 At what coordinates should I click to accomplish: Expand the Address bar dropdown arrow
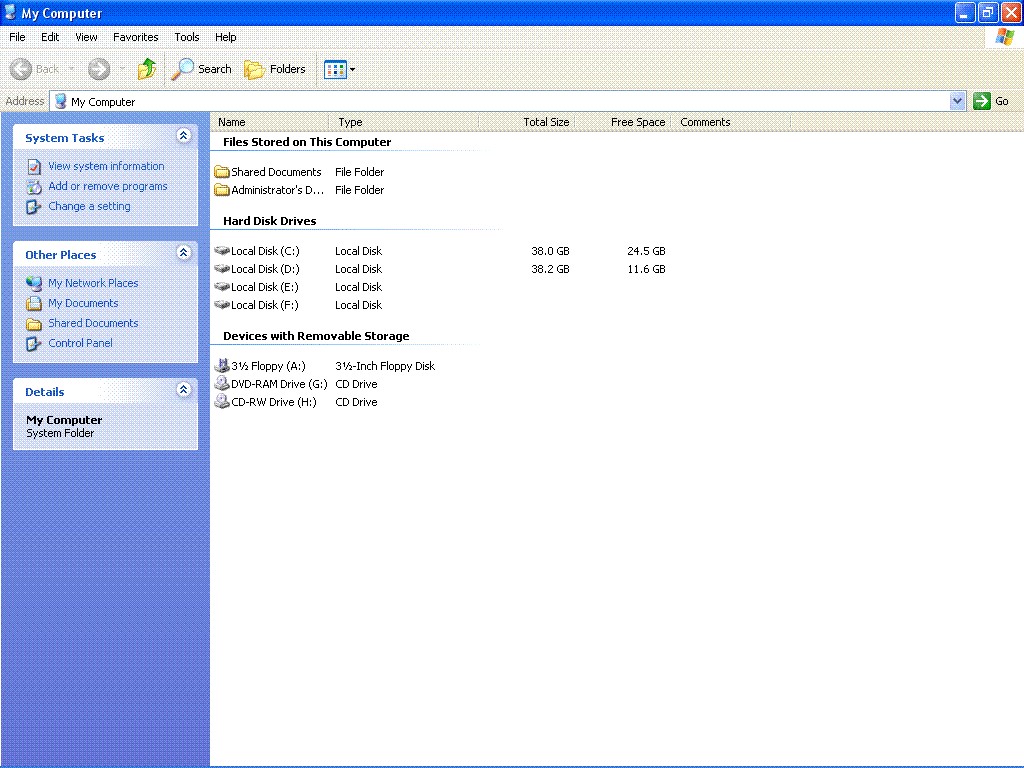tap(957, 101)
